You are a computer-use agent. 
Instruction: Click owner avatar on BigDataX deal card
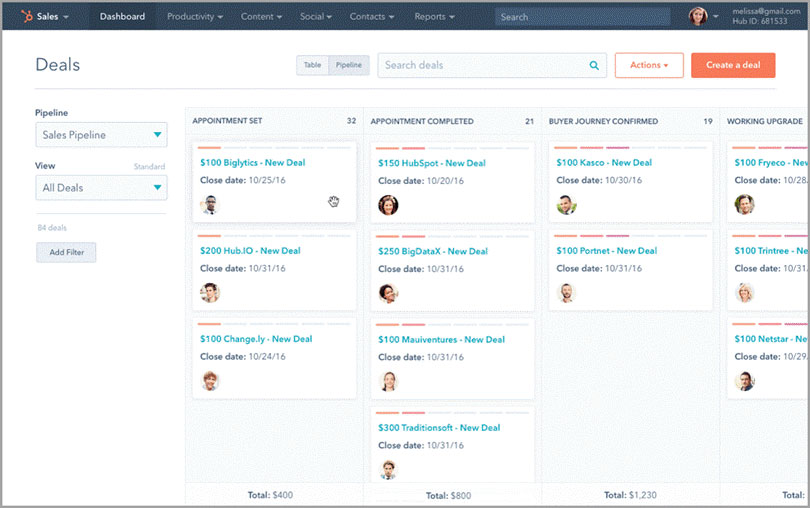[x=388, y=293]
